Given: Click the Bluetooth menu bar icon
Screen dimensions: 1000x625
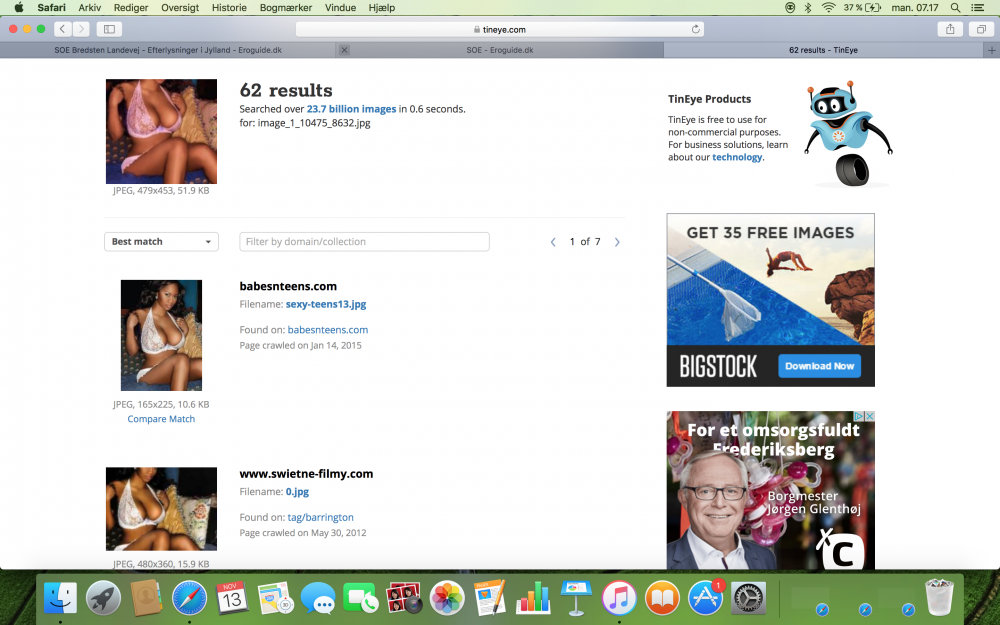Looking at the screenshot, I should (x=807, y=8).
